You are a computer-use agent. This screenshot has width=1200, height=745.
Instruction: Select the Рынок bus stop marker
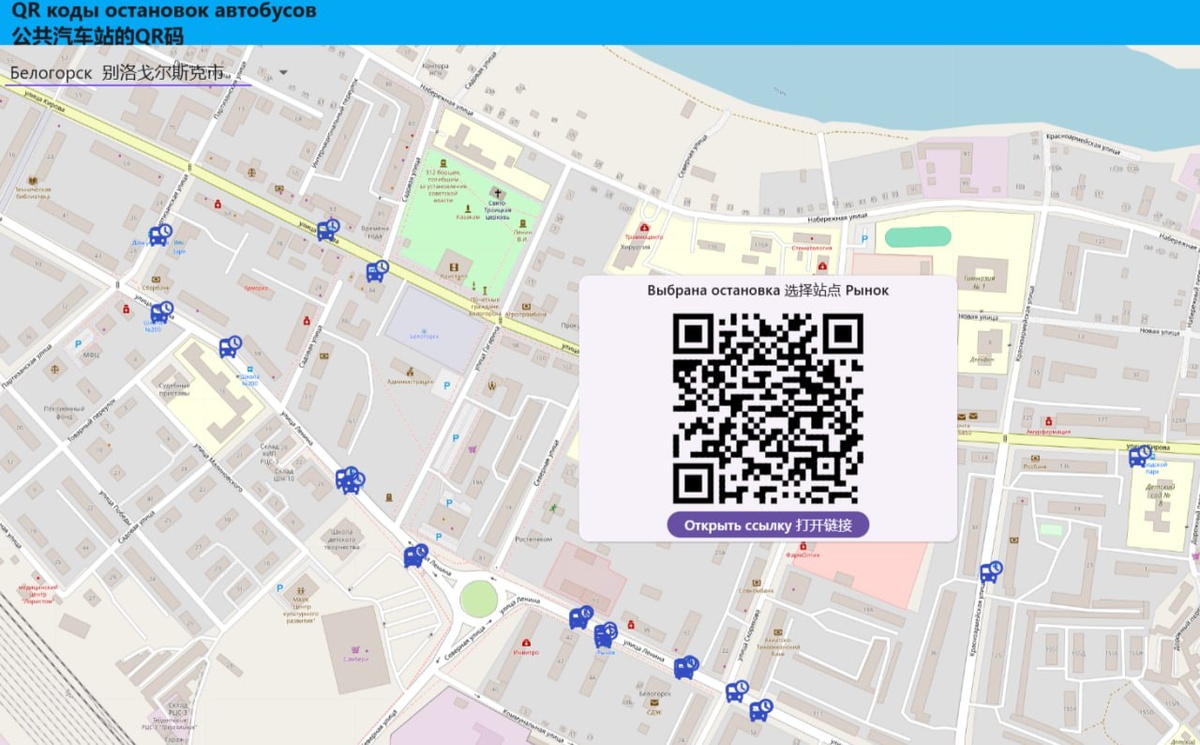pos(606,634)
